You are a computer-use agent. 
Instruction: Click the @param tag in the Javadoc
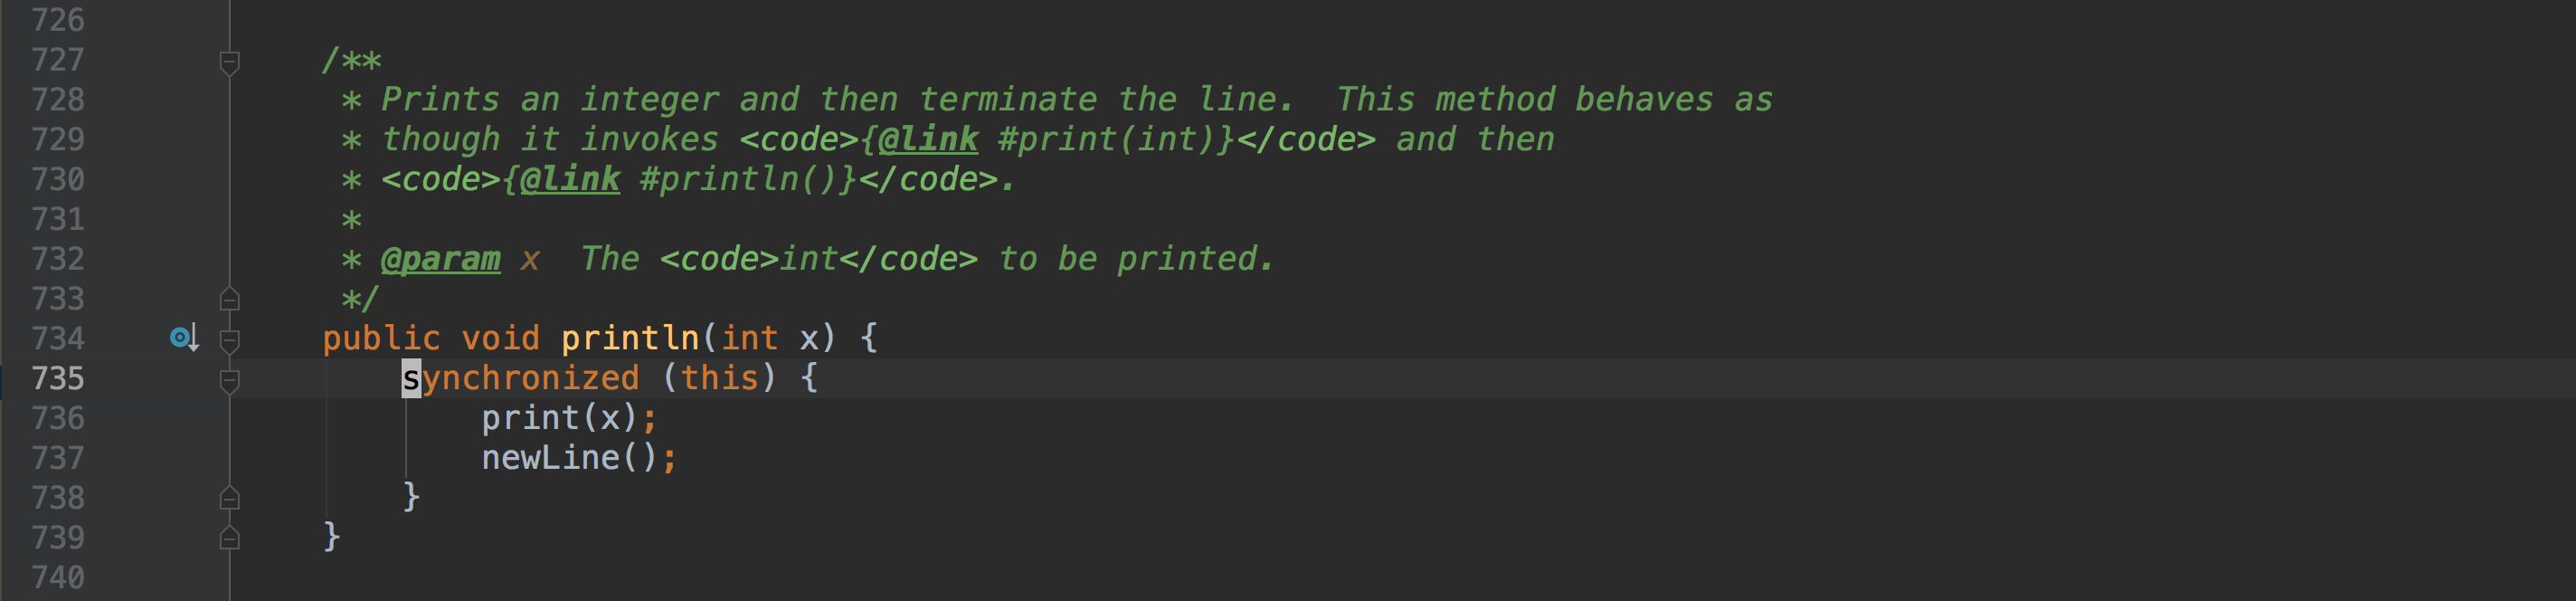point(440,259)
